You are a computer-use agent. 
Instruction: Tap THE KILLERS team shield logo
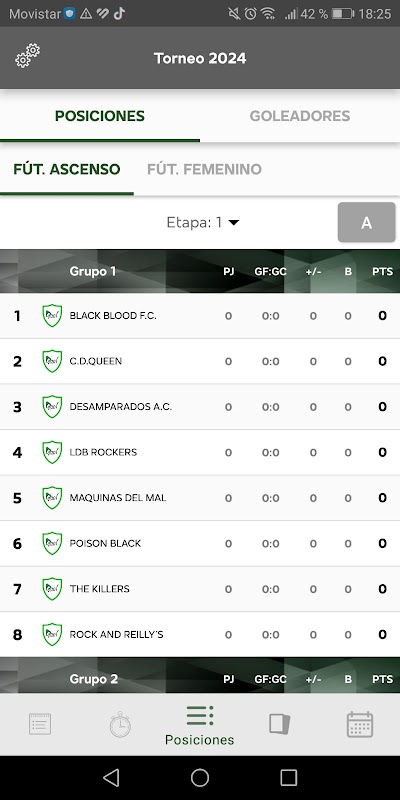pos(52,589)
